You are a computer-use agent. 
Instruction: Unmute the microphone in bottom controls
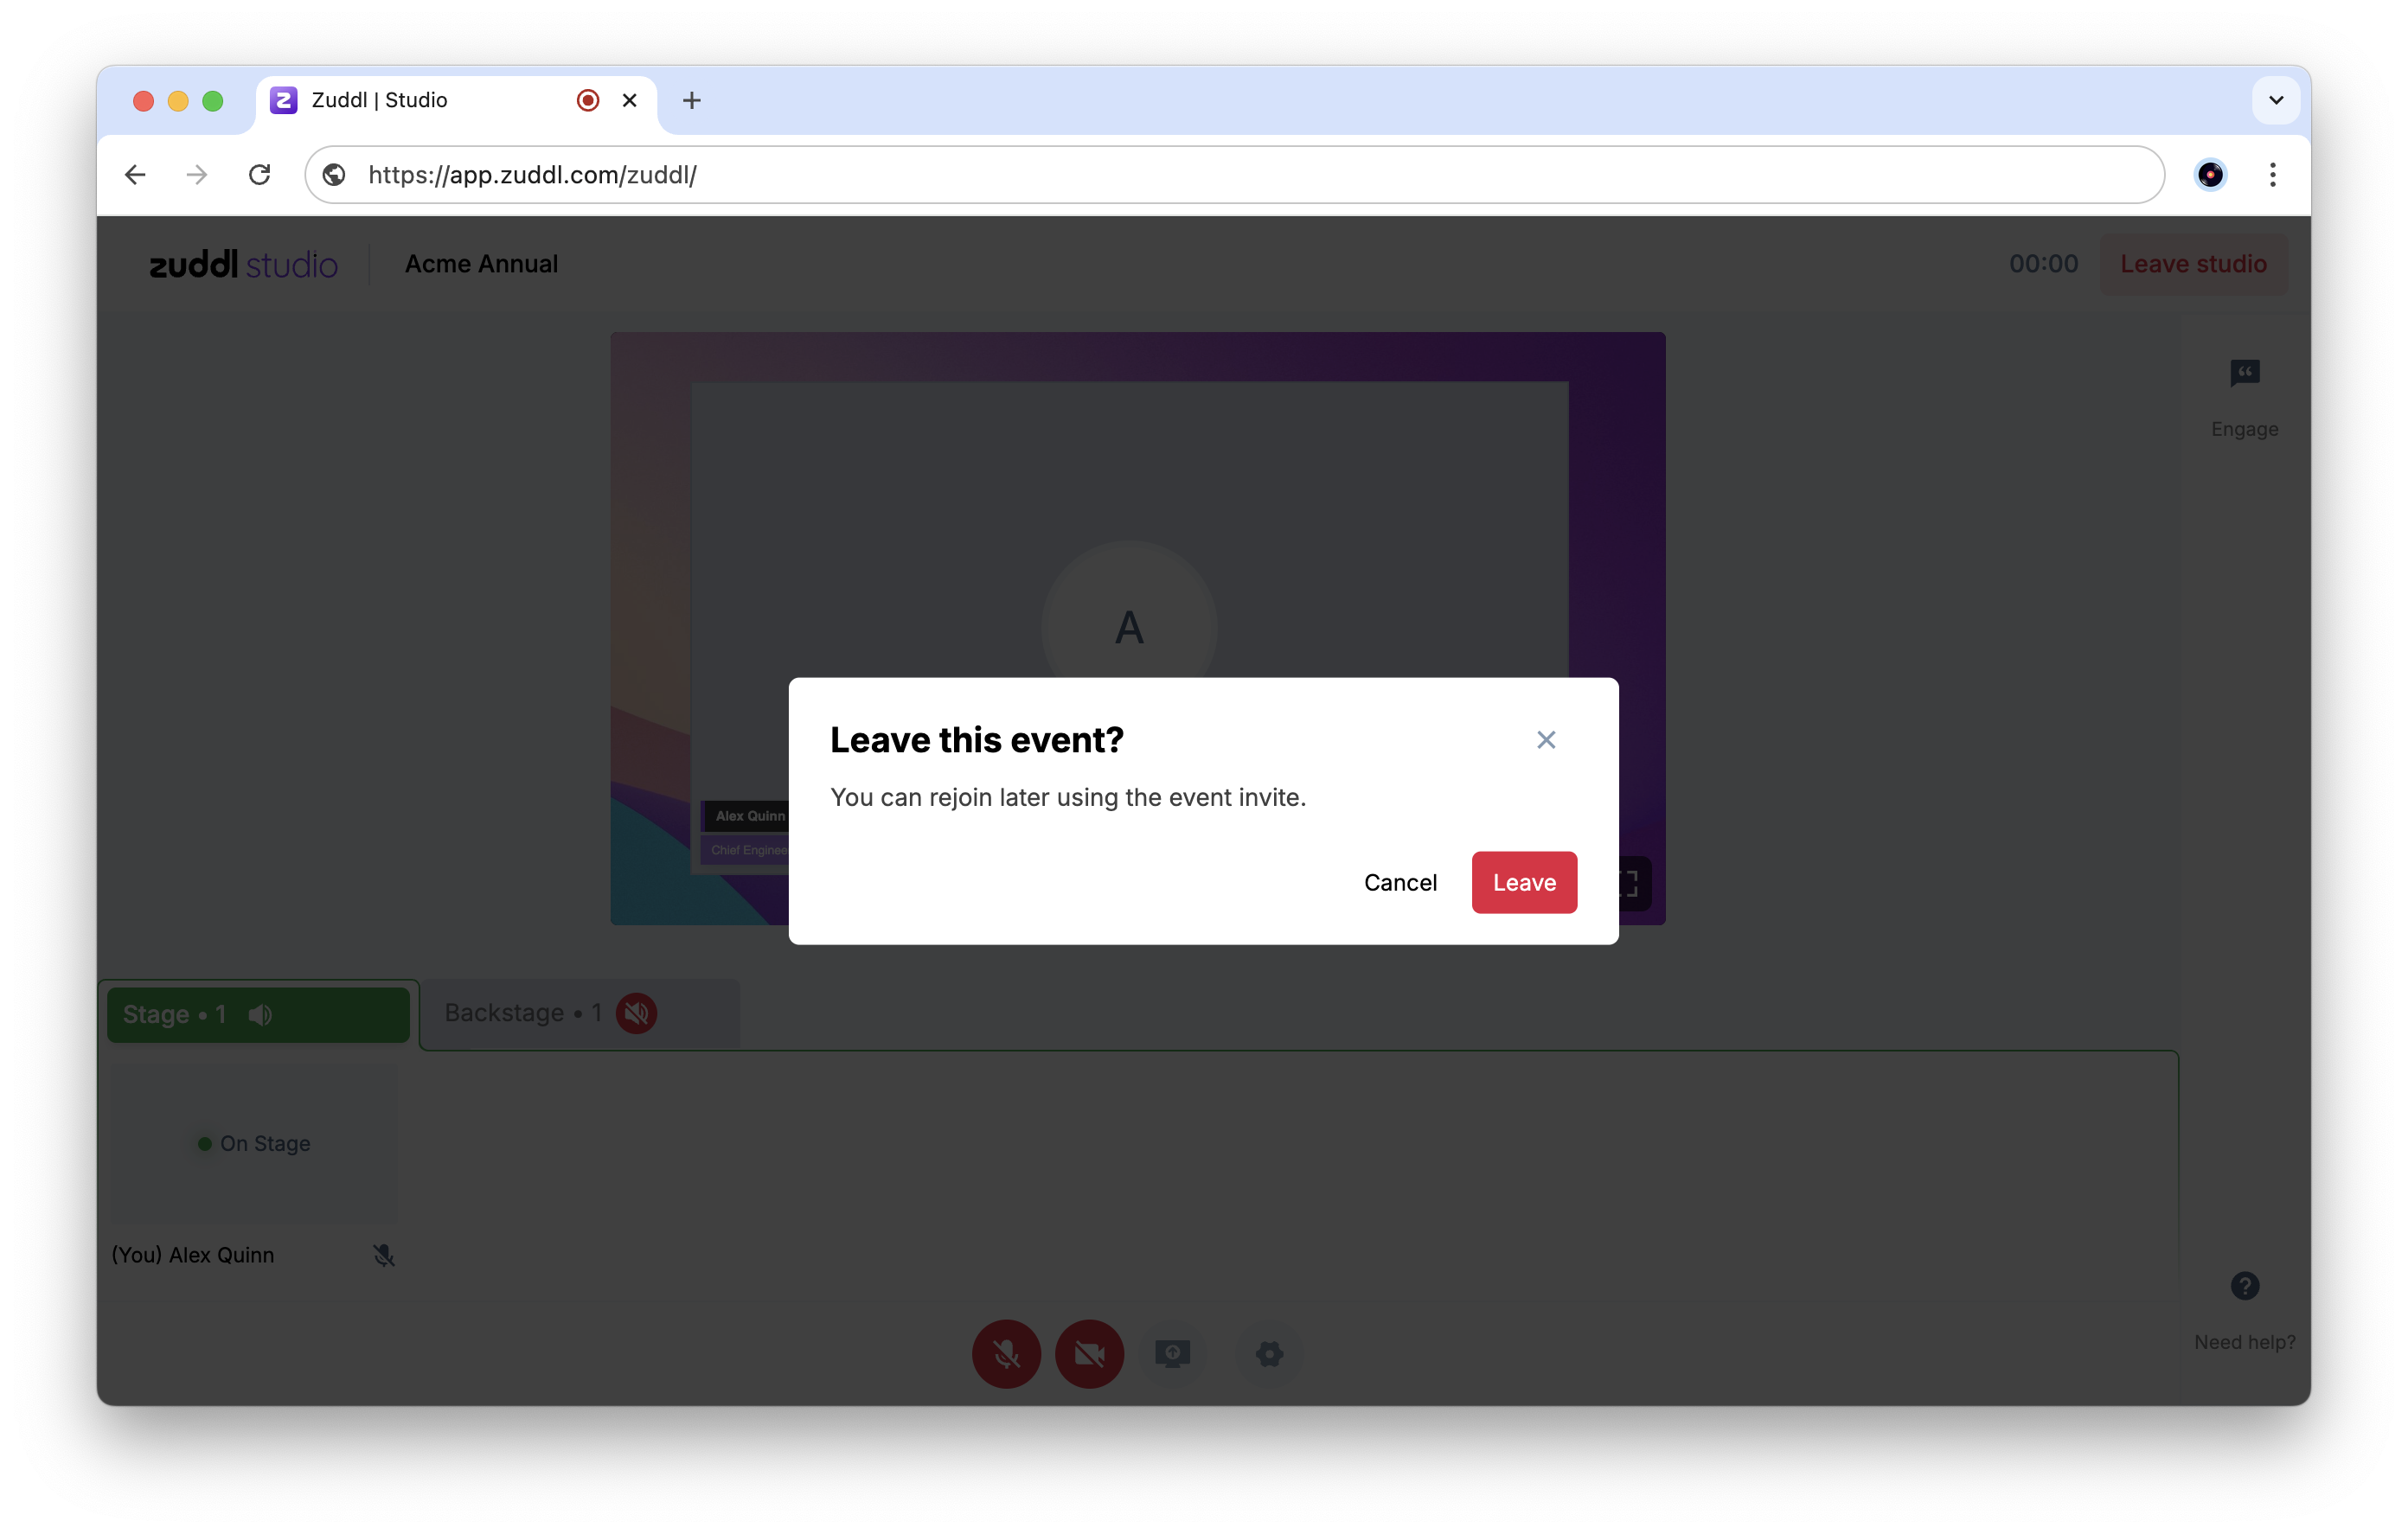(x=1006, y=1354)
